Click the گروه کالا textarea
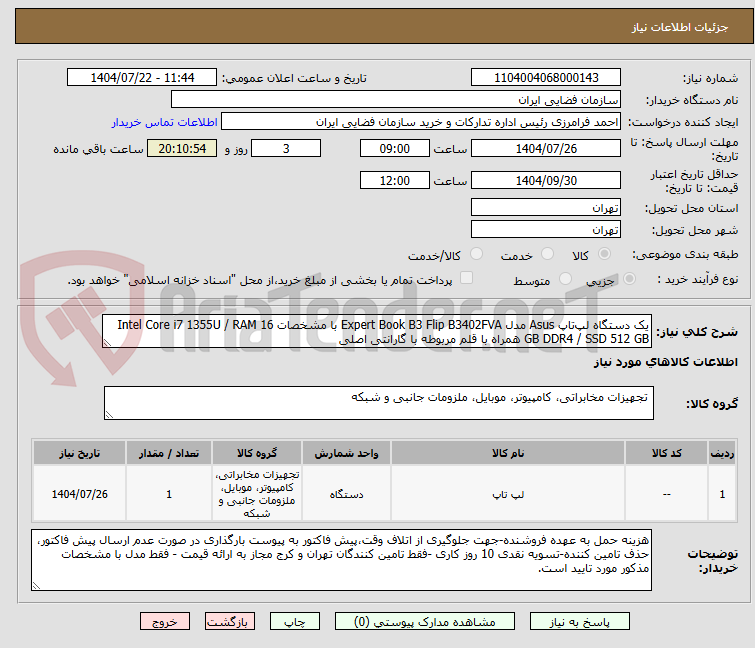Viewport: 755px width, 648px height. click(x=378, y=403)
